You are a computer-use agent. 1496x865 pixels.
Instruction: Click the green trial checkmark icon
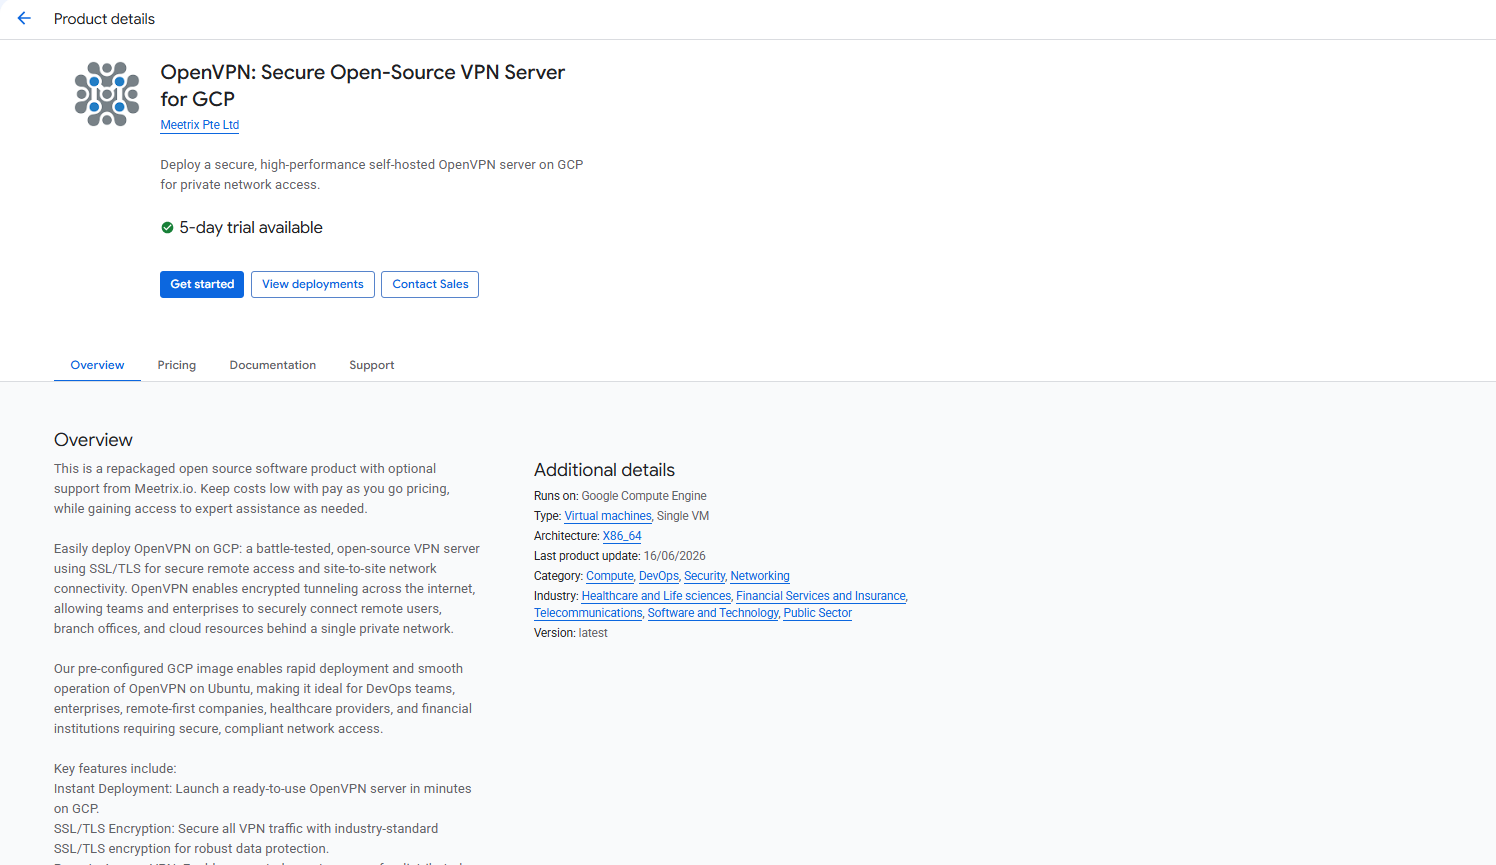pos(167,228)
